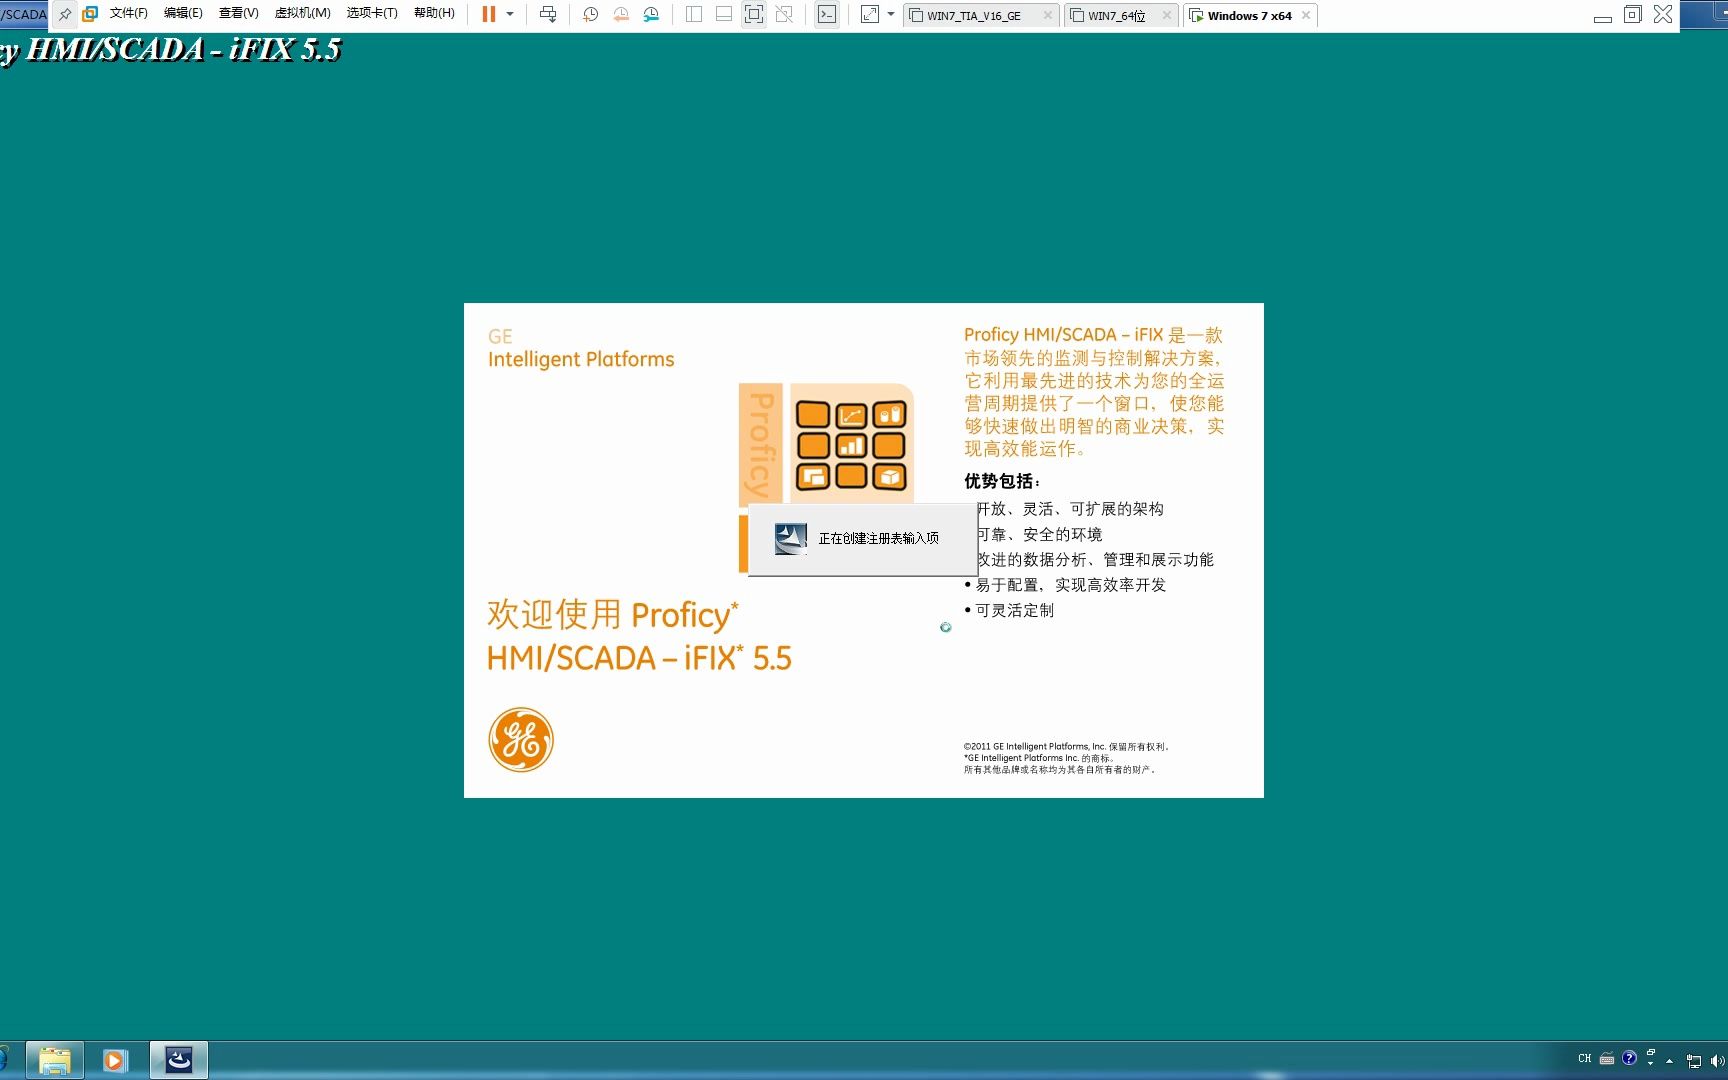This screenshot has width=1728, height=1080.
Task: Click the 欢迎使用 Proficy heading text
Action: click(612, 614)
